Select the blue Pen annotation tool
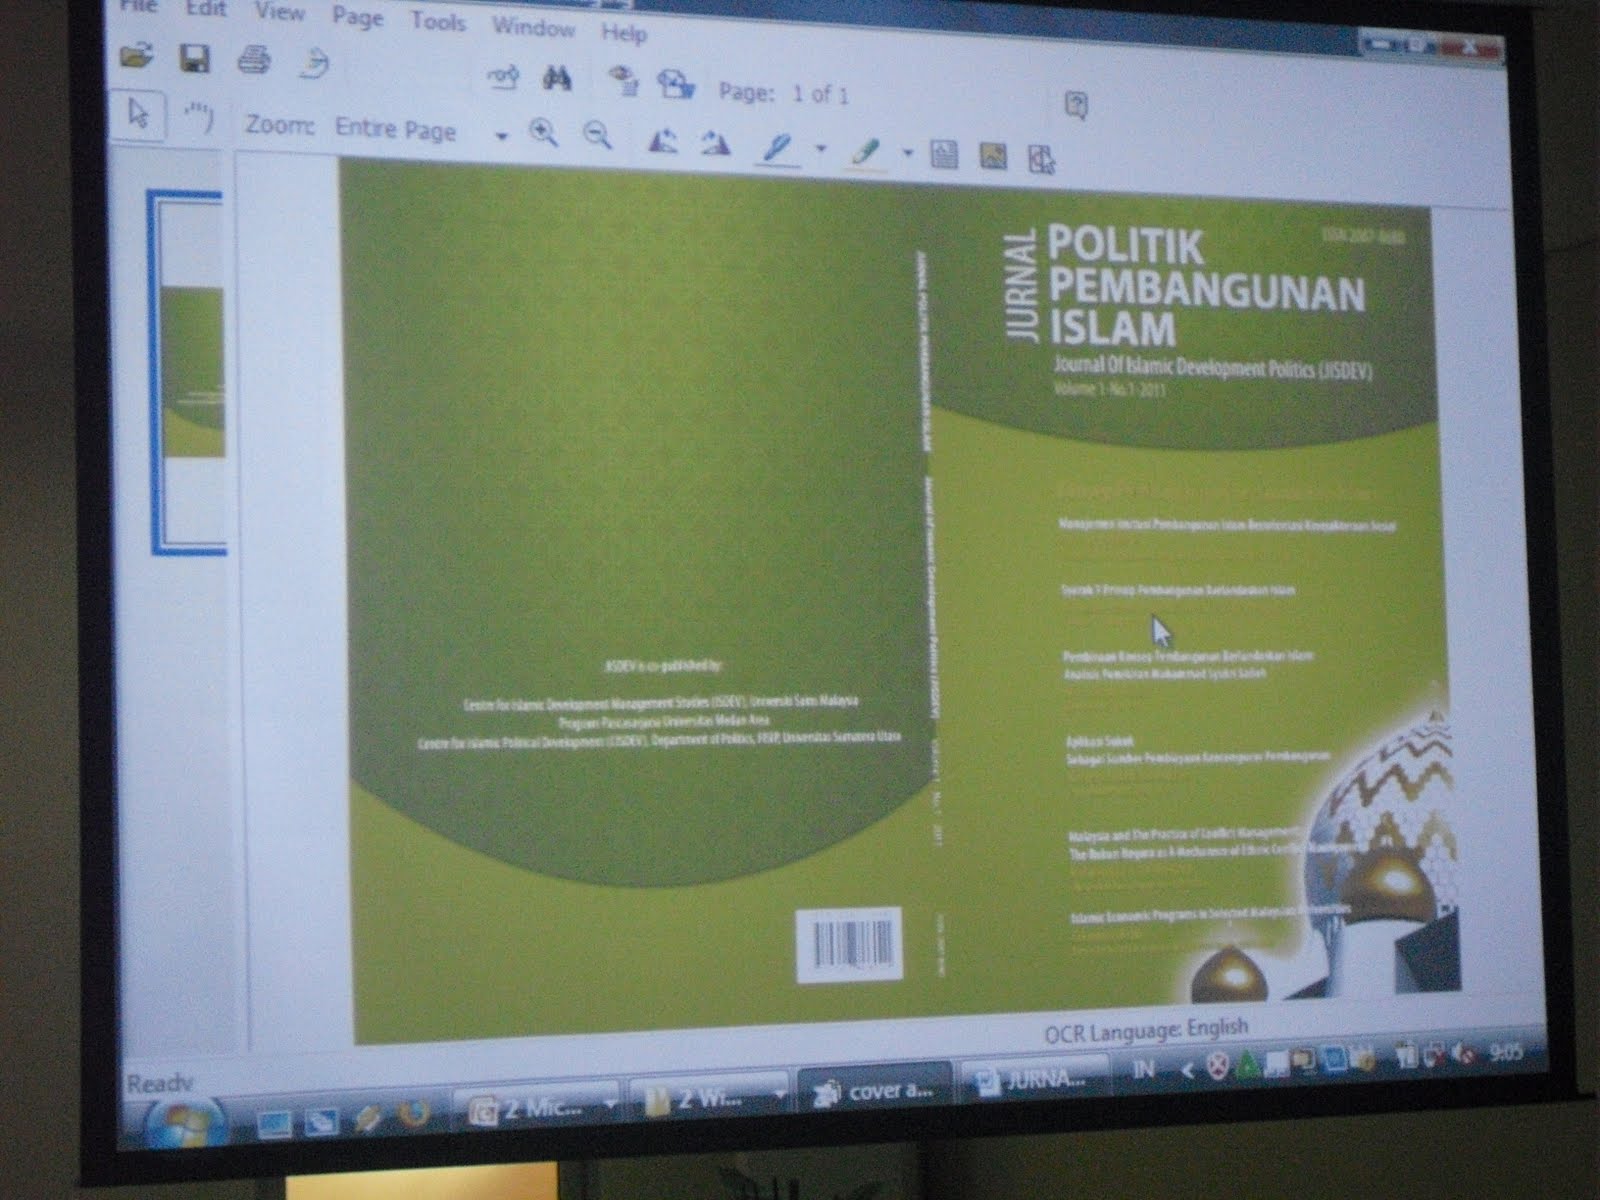 [x=777, y=149]
